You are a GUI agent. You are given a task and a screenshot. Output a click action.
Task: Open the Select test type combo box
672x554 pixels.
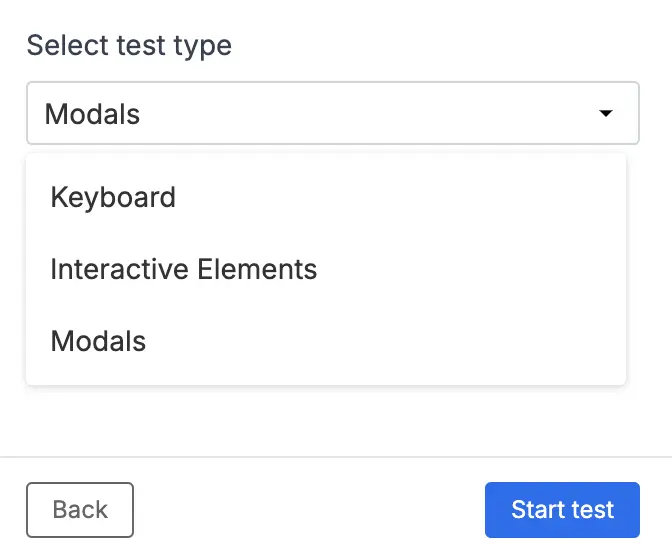(332, 114)
